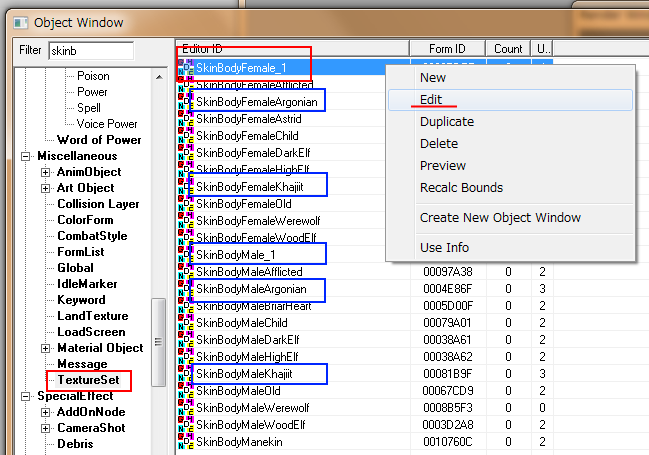Select the Word of Power tree item

(99, 140)
